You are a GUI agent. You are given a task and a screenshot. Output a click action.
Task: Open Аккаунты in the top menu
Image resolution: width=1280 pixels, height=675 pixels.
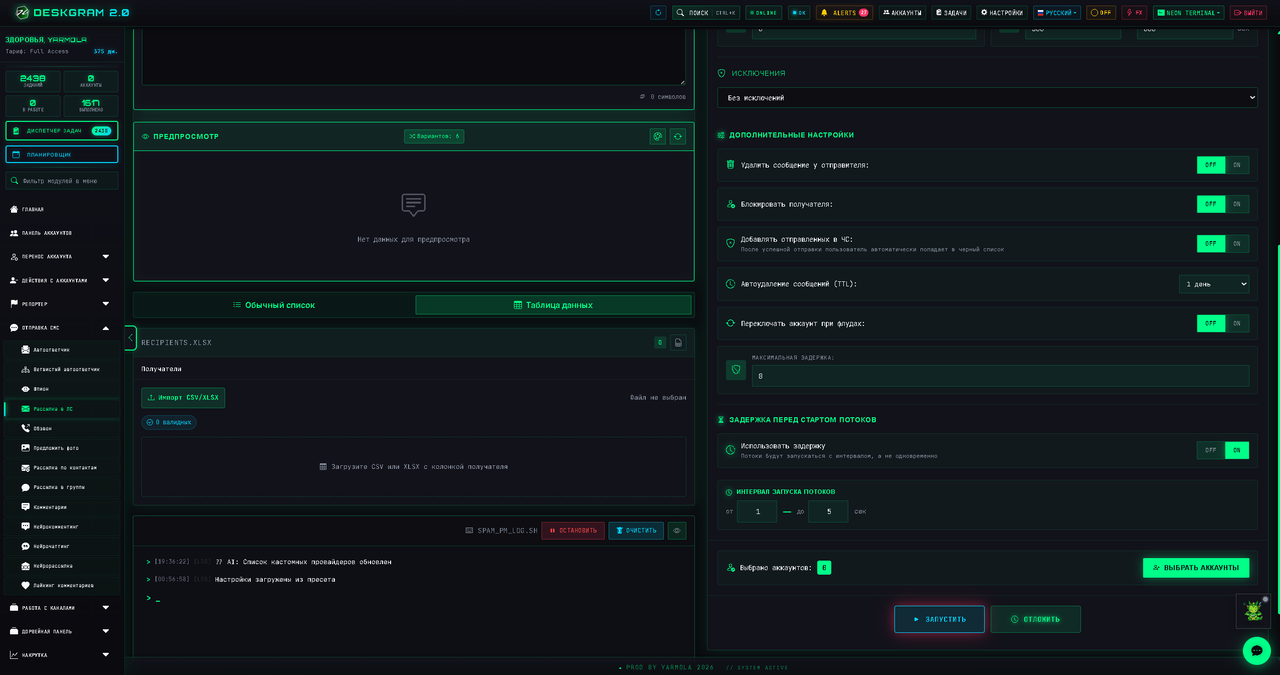click(902, 13)
